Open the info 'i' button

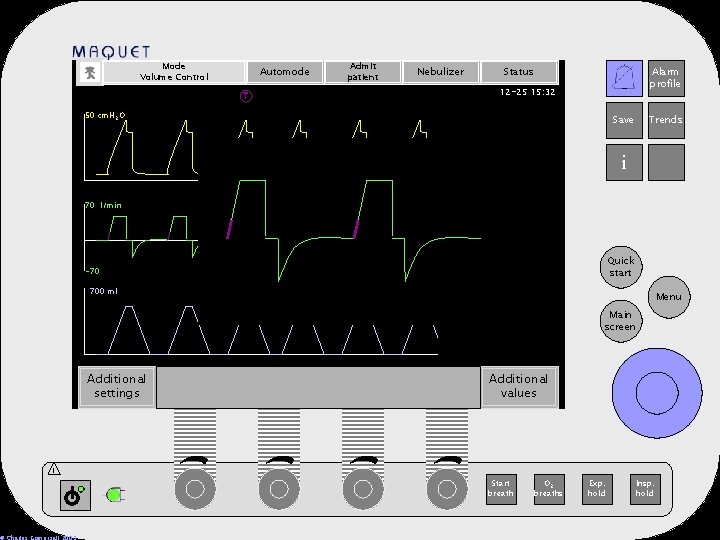(624, 163)
